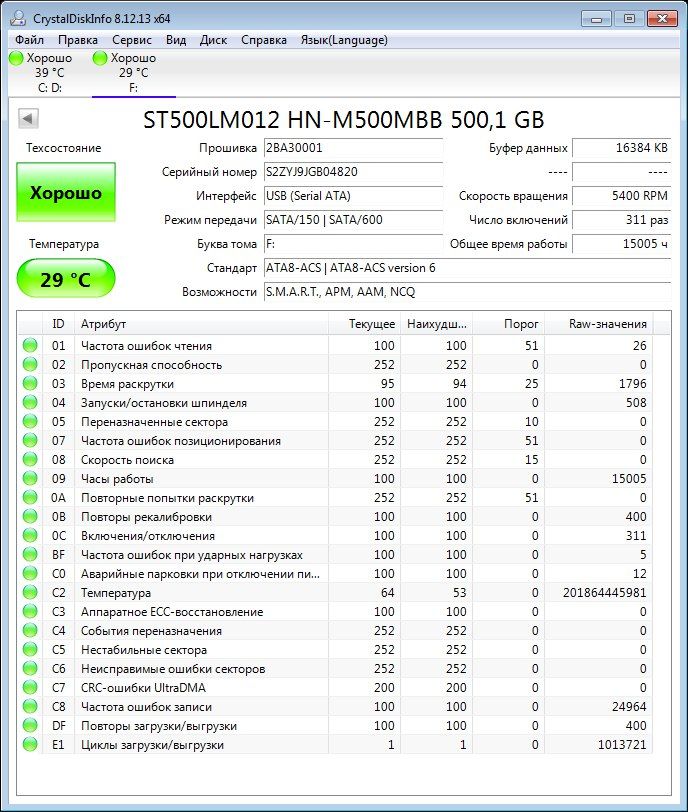Click the serial number field S2ZYJ9JGB04820
688x812 pixels.
coord(354,172)
